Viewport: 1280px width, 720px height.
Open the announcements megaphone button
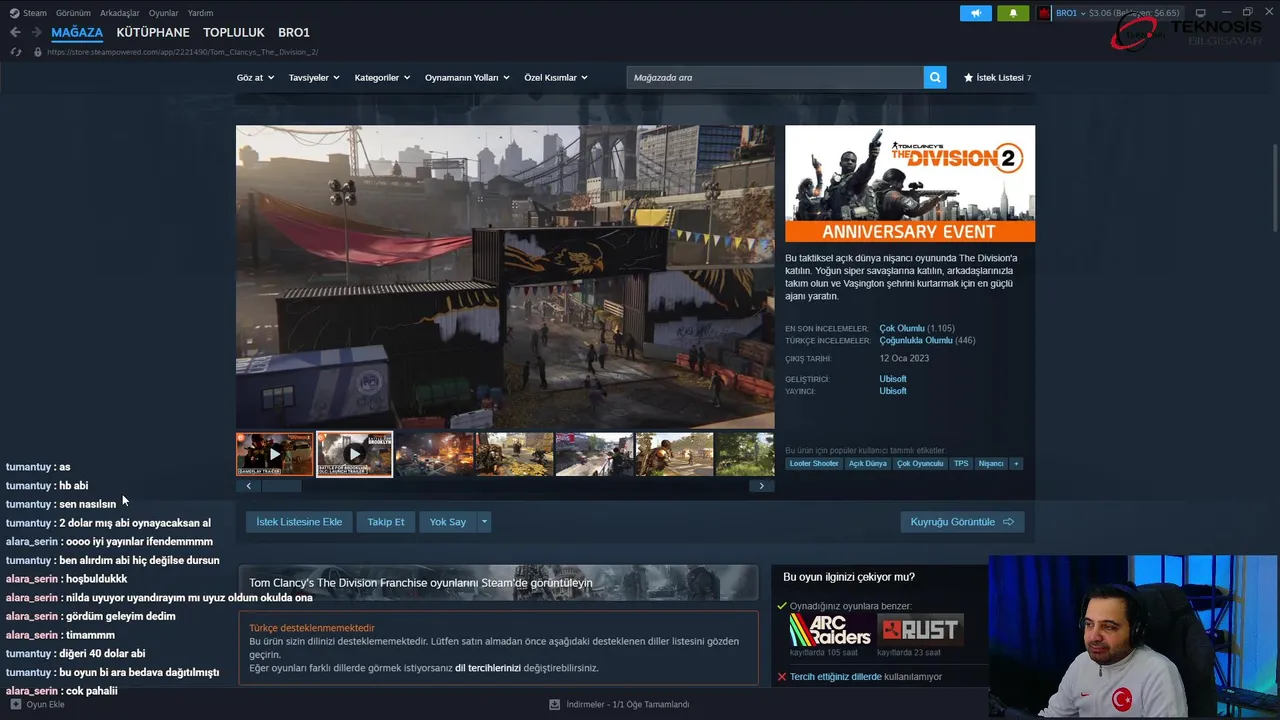point(975,13)
